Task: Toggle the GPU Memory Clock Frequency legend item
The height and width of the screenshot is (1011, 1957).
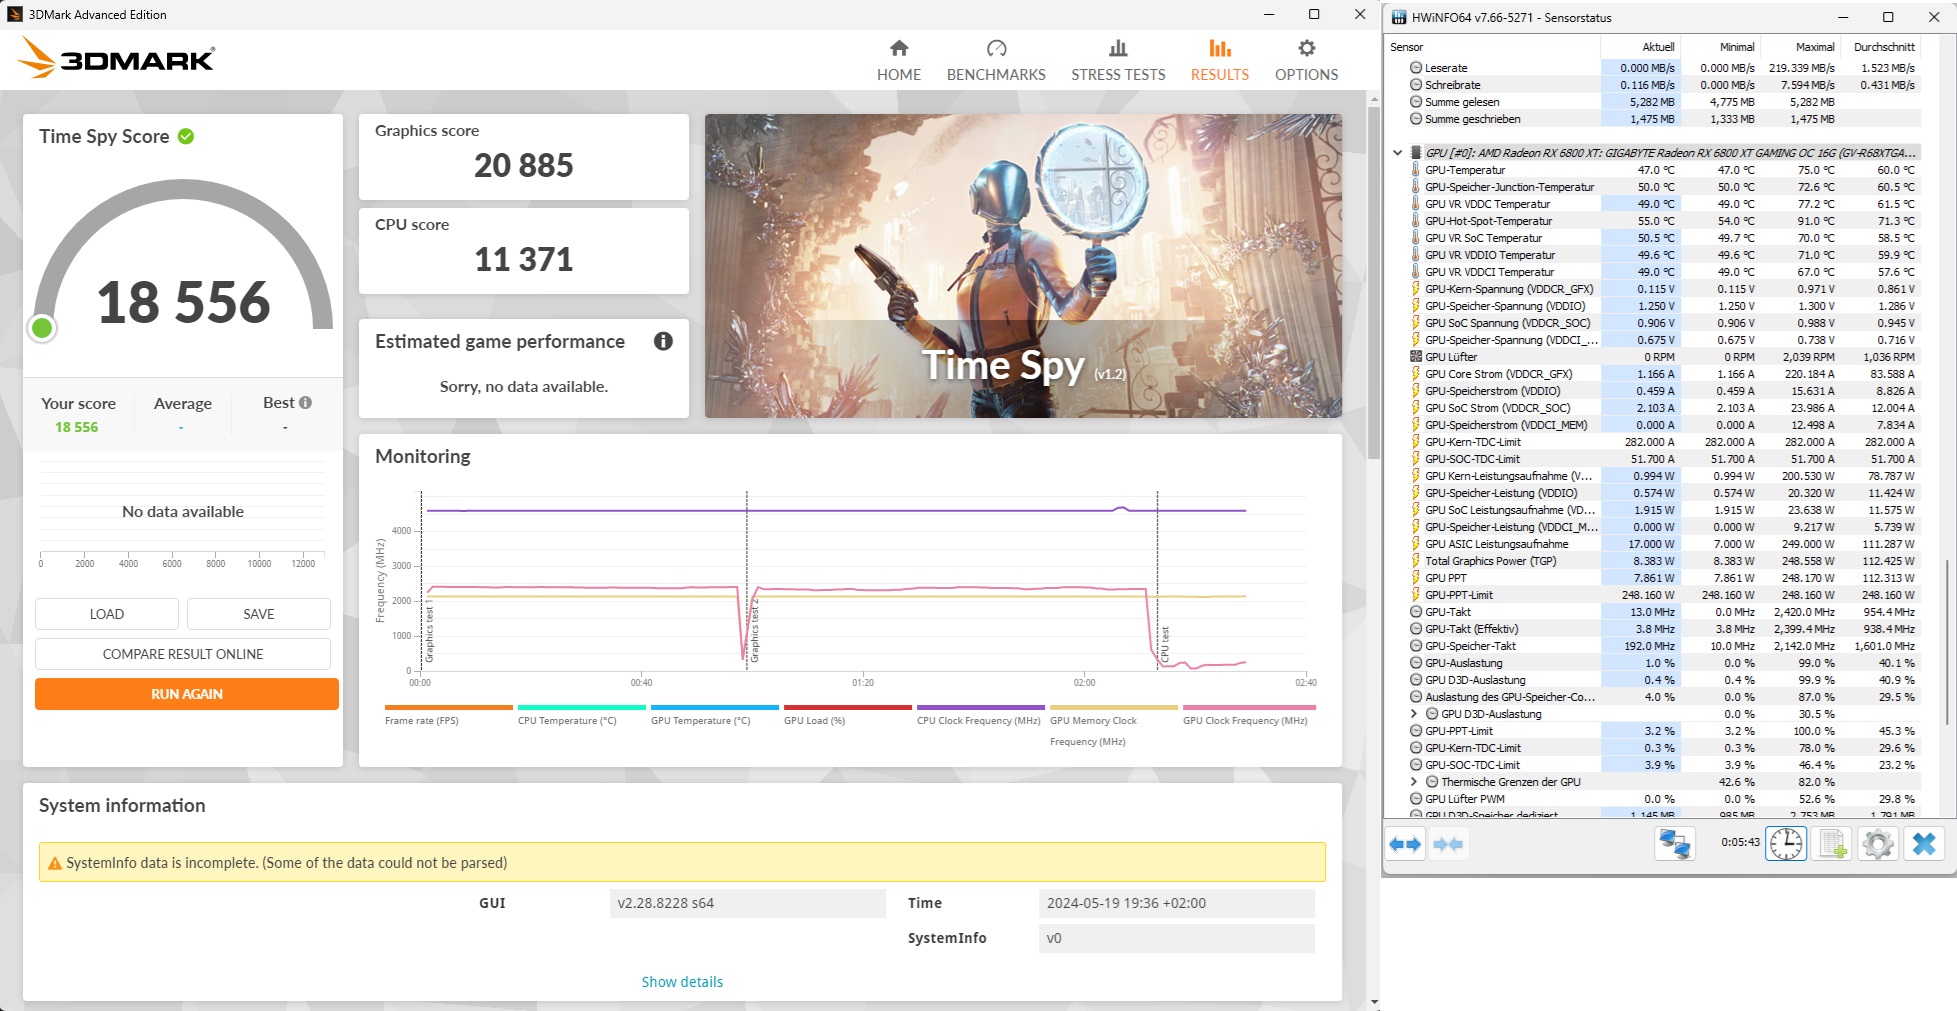Action: click(1113, 725)
